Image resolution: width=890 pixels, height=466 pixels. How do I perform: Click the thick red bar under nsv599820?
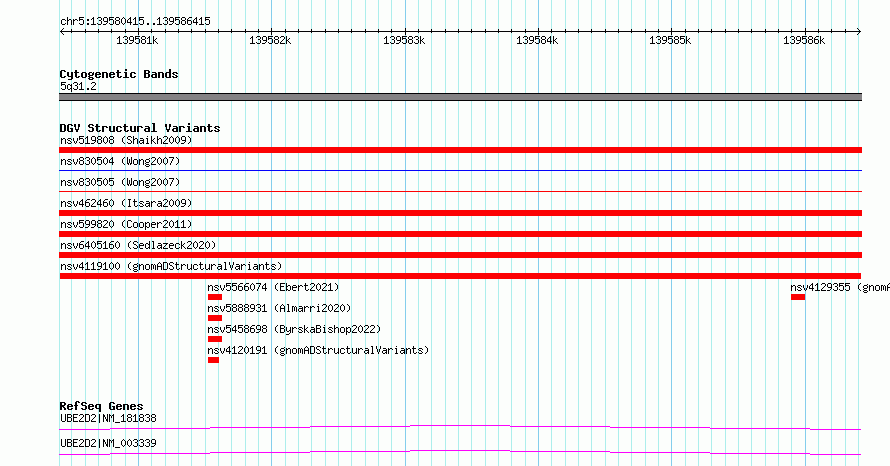pyautogui.click(x=460, y=234)
